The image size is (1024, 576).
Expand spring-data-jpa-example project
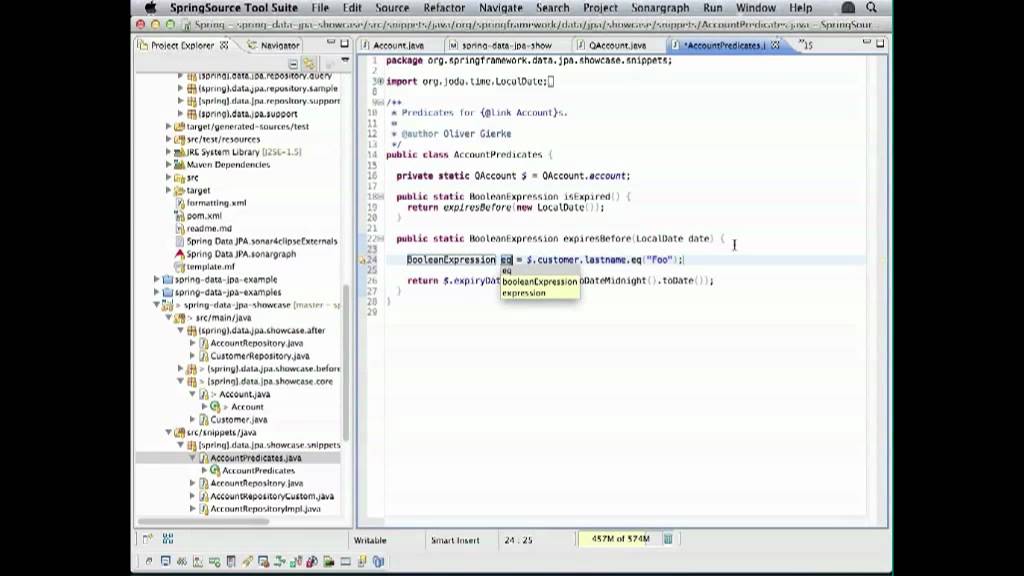pos(157,280)
